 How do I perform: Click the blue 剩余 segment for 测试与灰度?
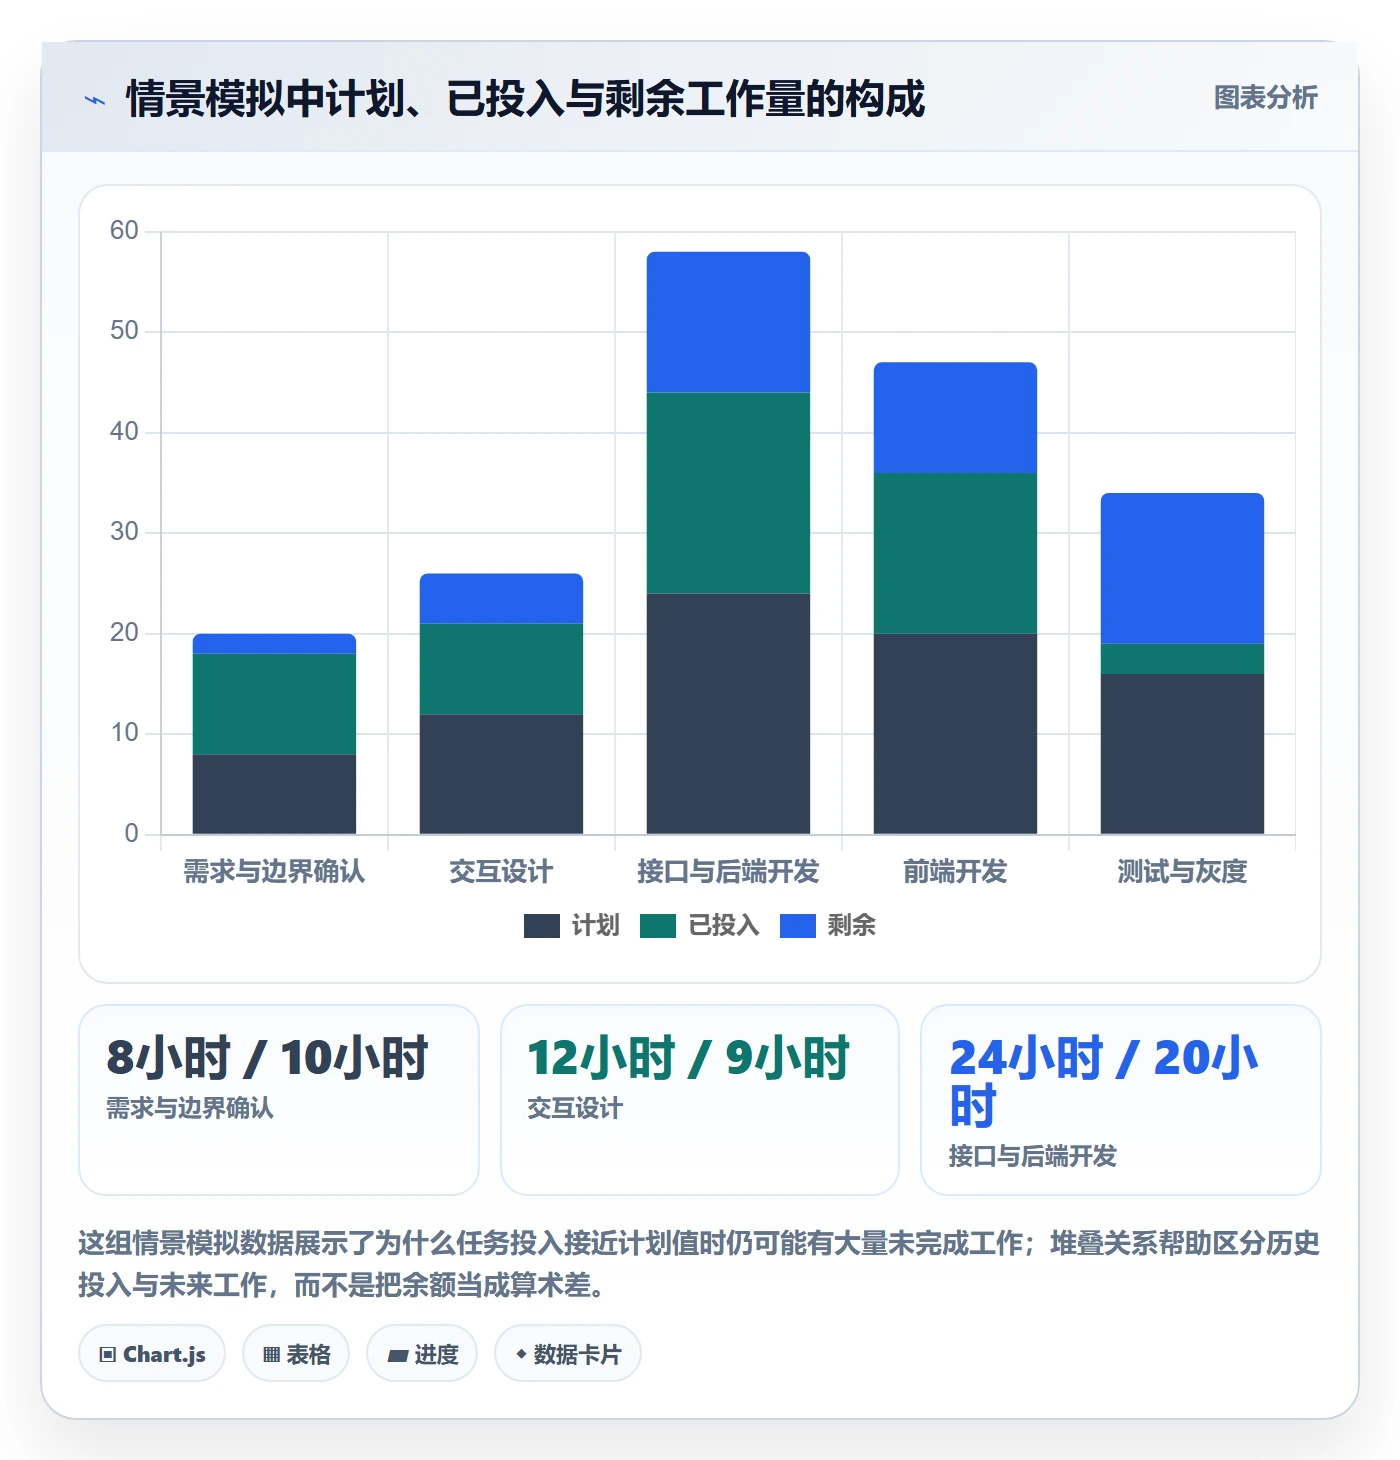click(1182, 568)
